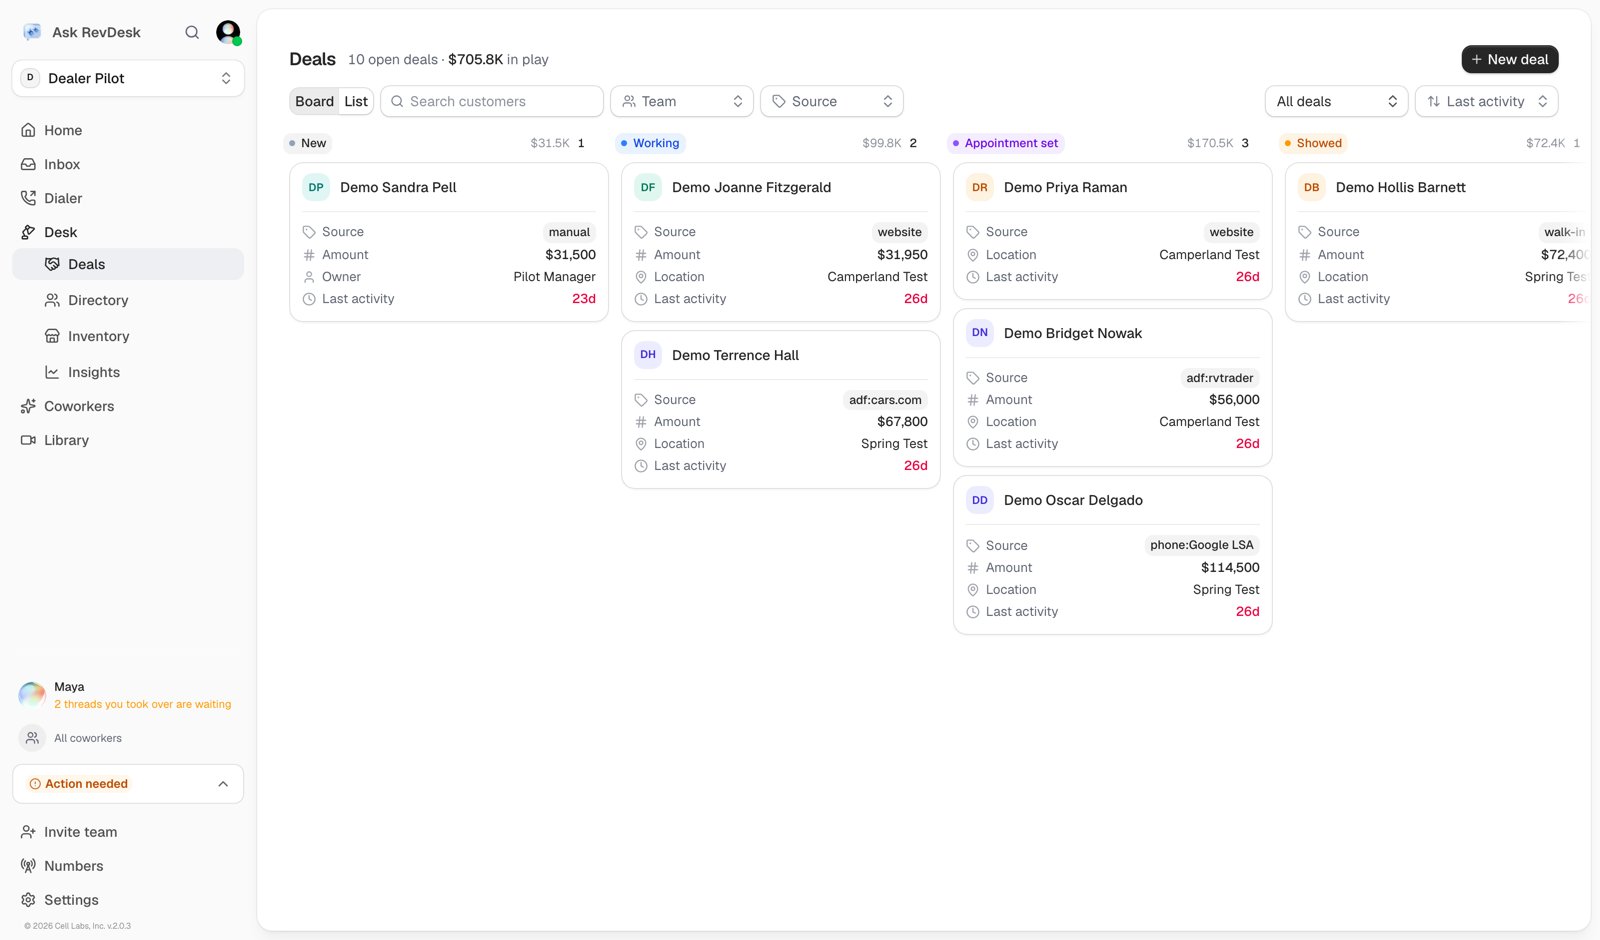The height and width of the screenshot is (940, 1600).
Task: Open the Last activity sort dropdown
Action: 1487,101
